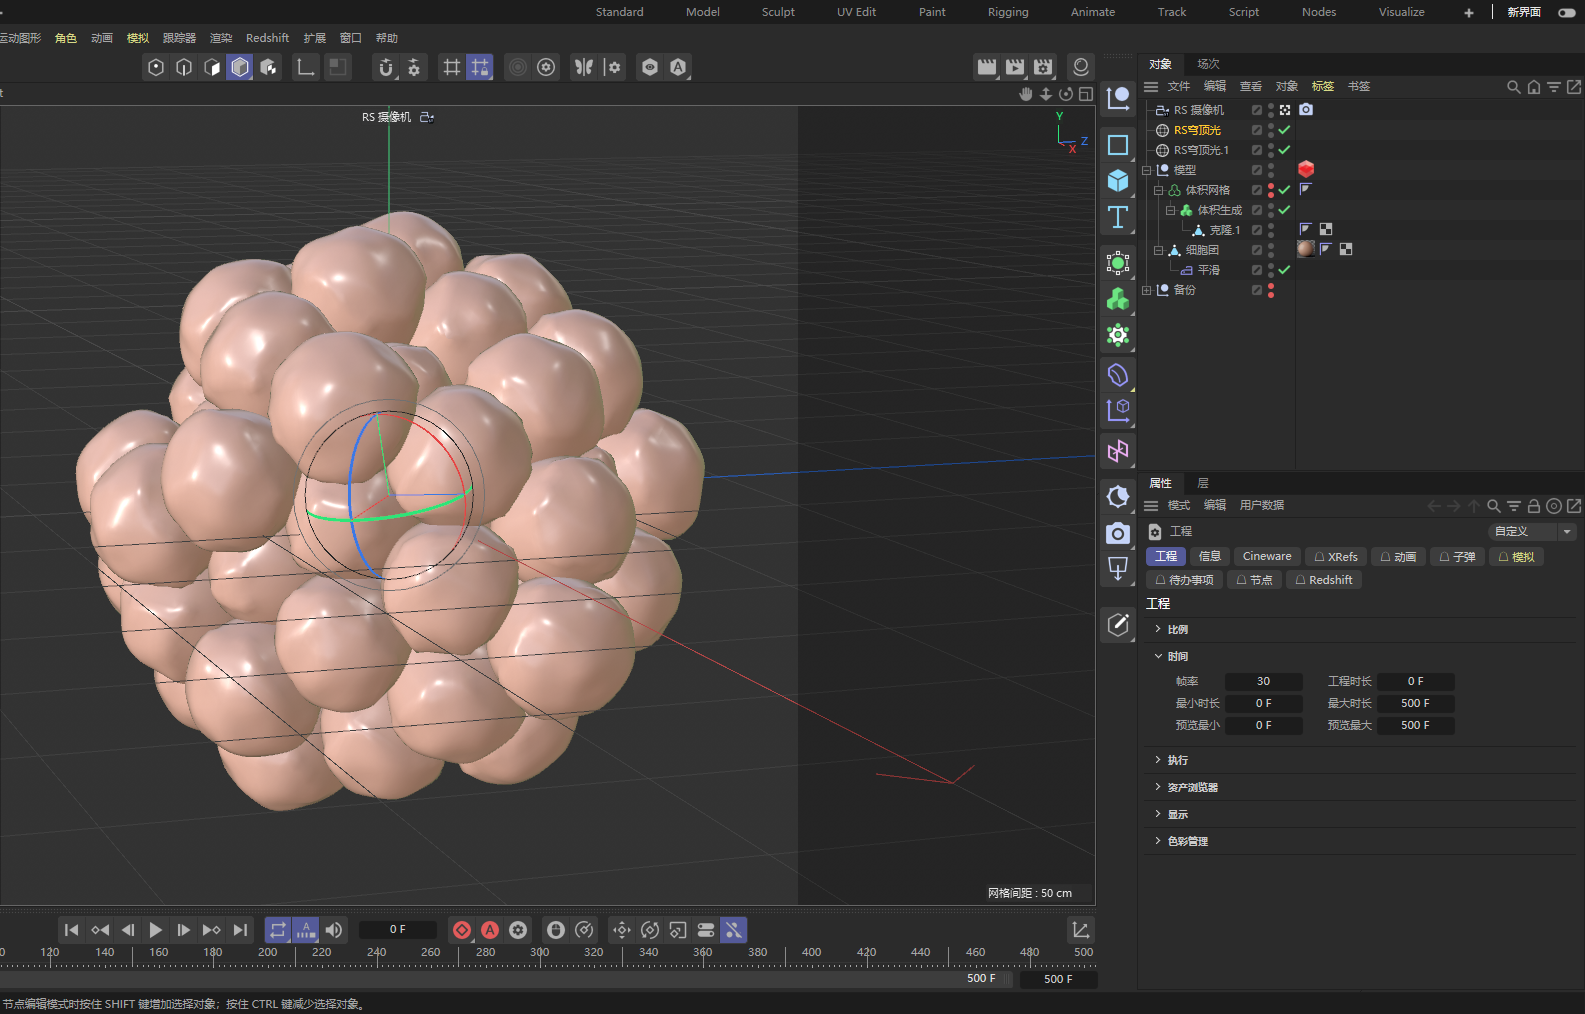The image size is (1585, 1014).
Task: Click XRefs attribute button
Action: (x=1336, y=556)
